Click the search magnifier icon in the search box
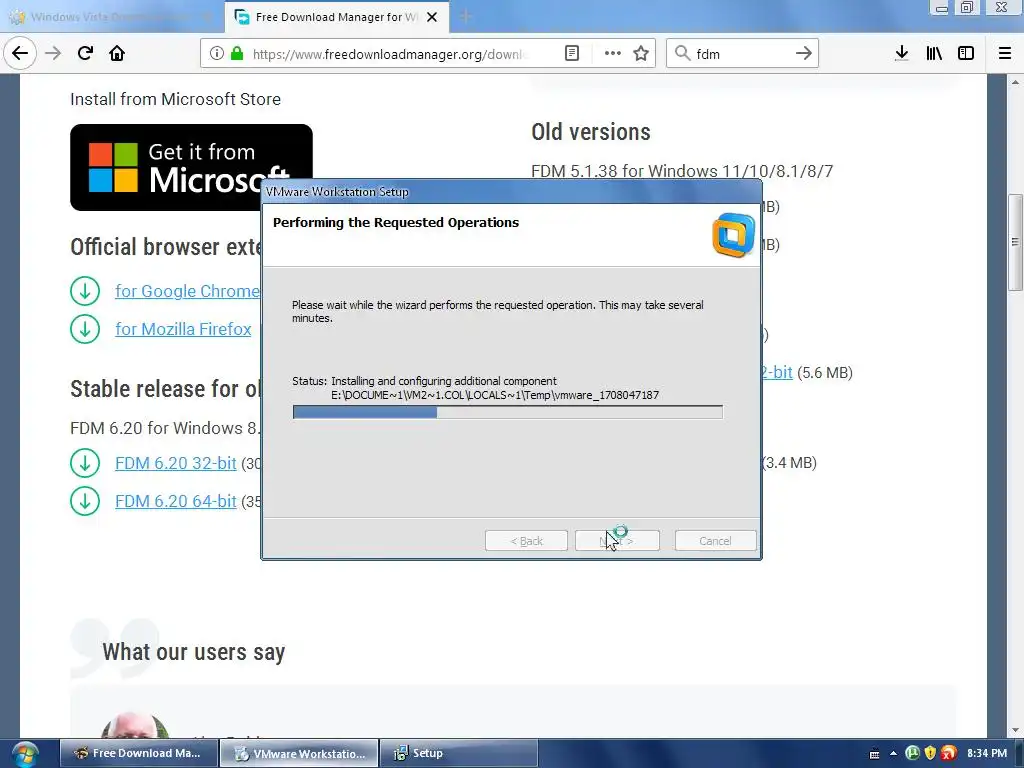Viewport: 1024px width, 768px height. [x=682, y=54]
